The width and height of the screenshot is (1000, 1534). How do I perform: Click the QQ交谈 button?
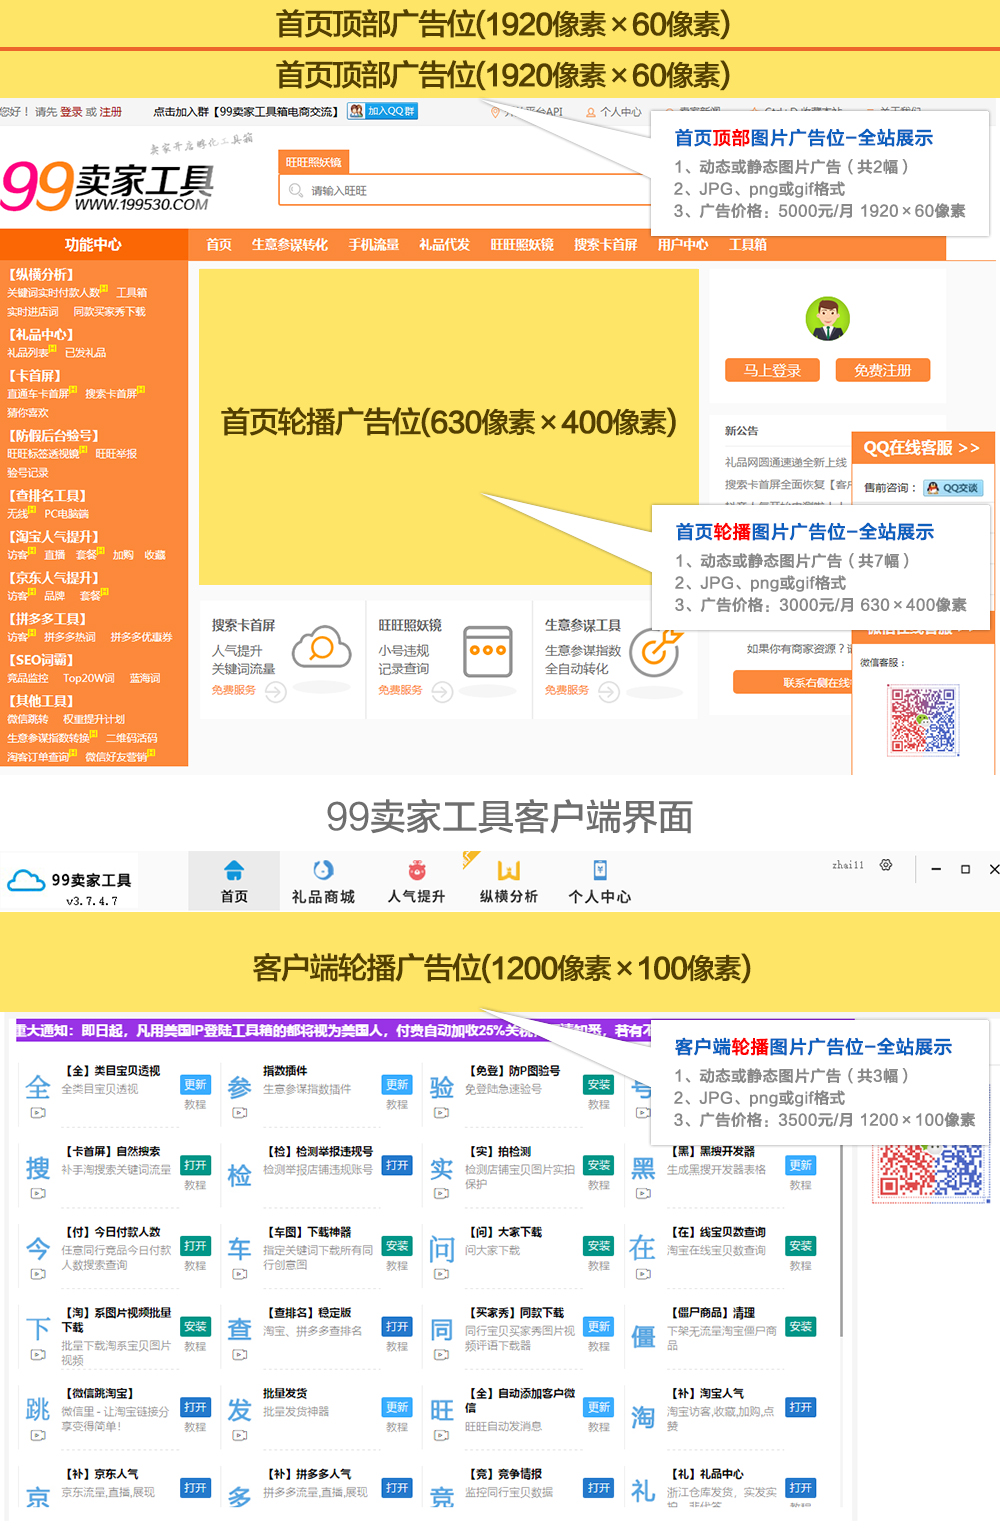[x=953, y=488]
